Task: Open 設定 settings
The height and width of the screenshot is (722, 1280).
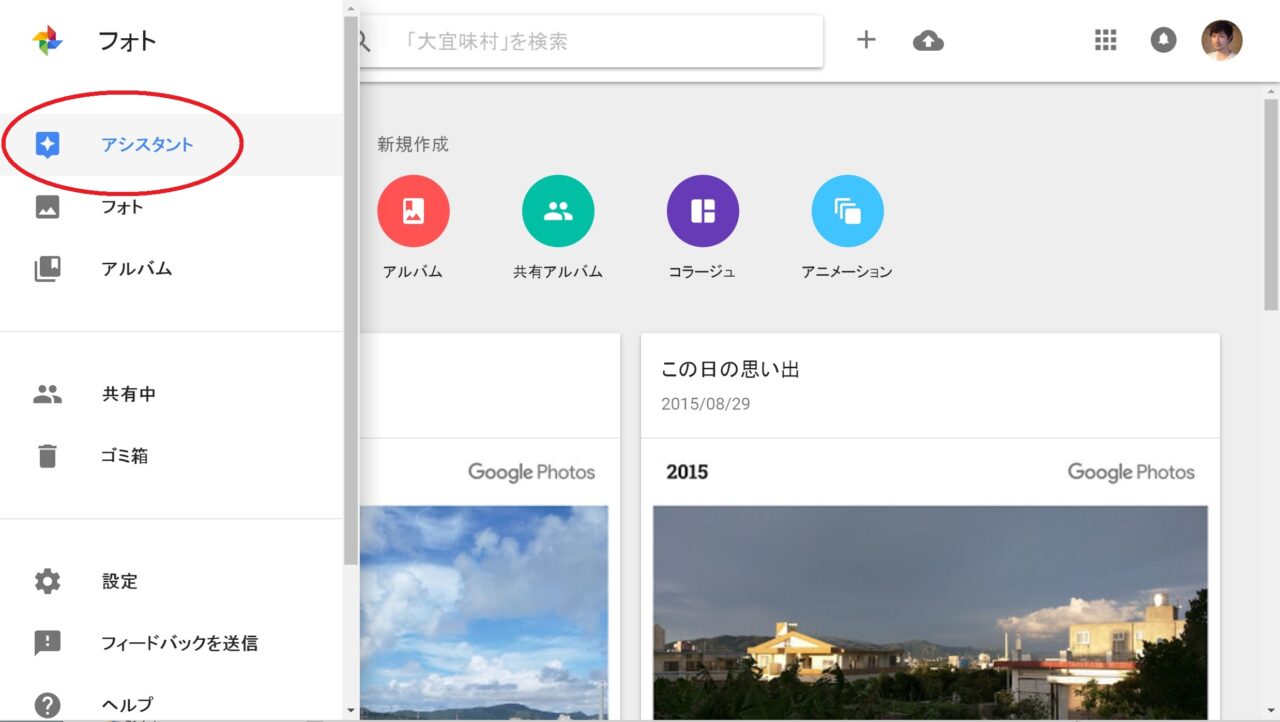Action: tap(119, 581)
